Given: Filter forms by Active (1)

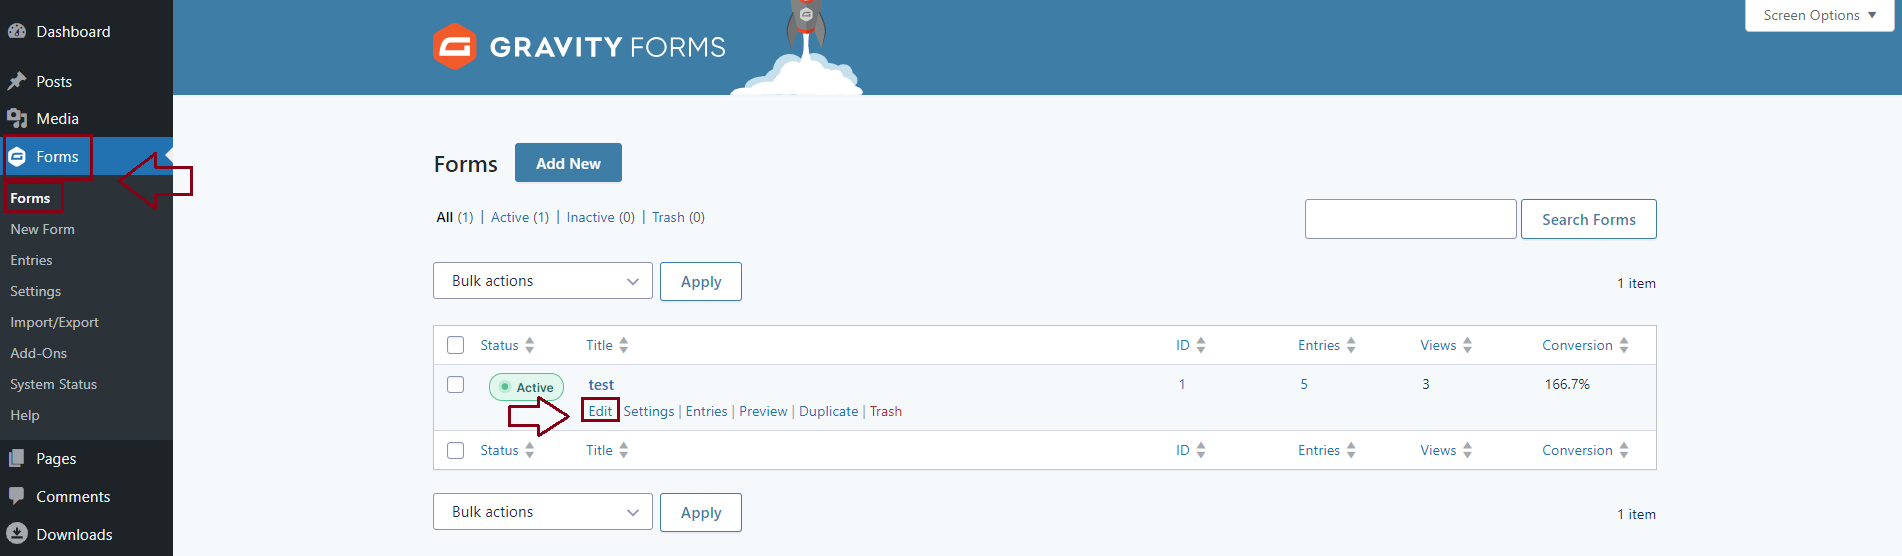Looking at the screenshot, I should pos(520,217).
